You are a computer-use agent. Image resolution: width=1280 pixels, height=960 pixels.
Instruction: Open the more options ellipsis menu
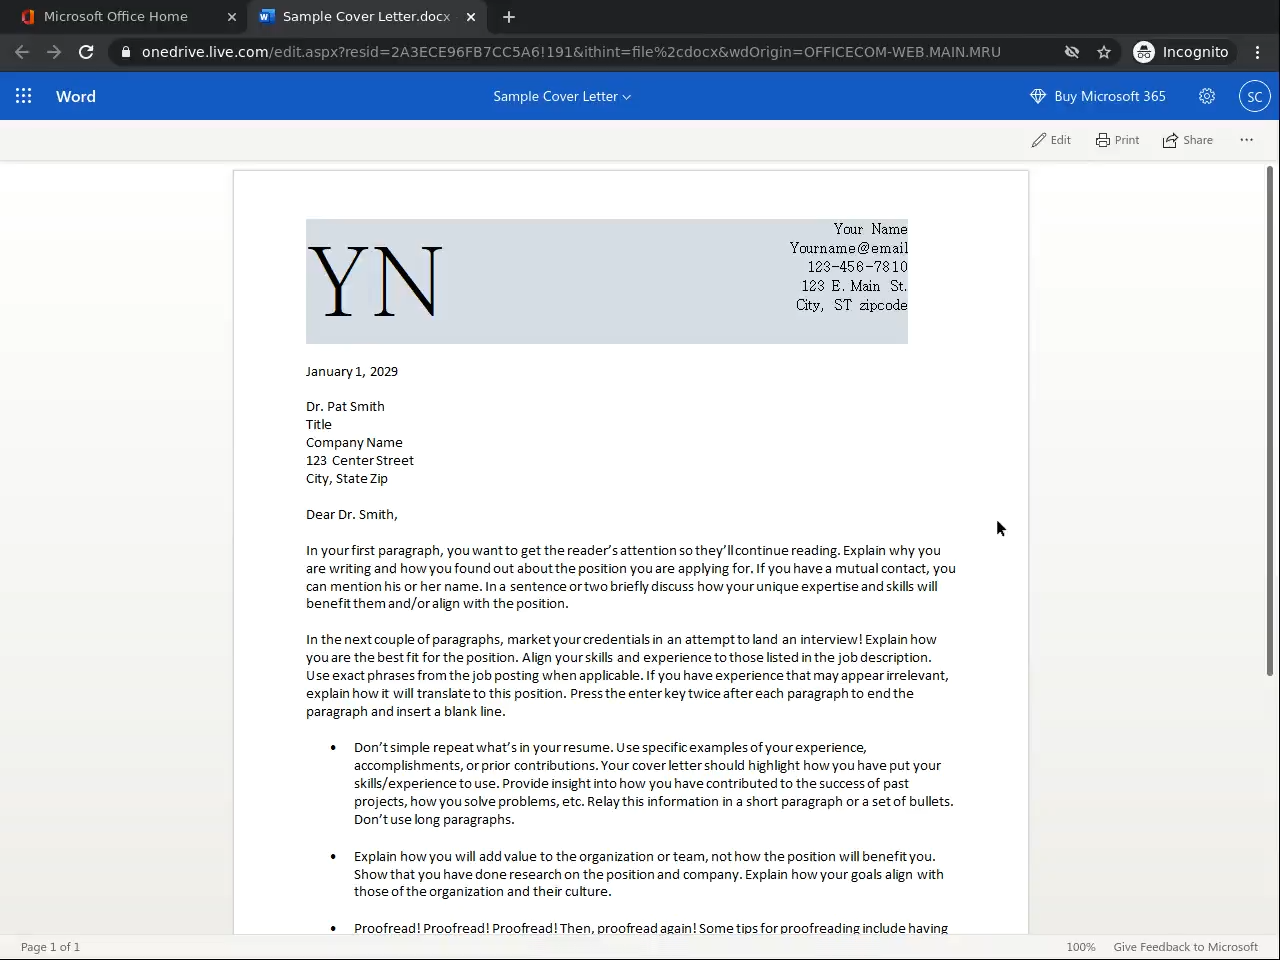point(1246,140)
